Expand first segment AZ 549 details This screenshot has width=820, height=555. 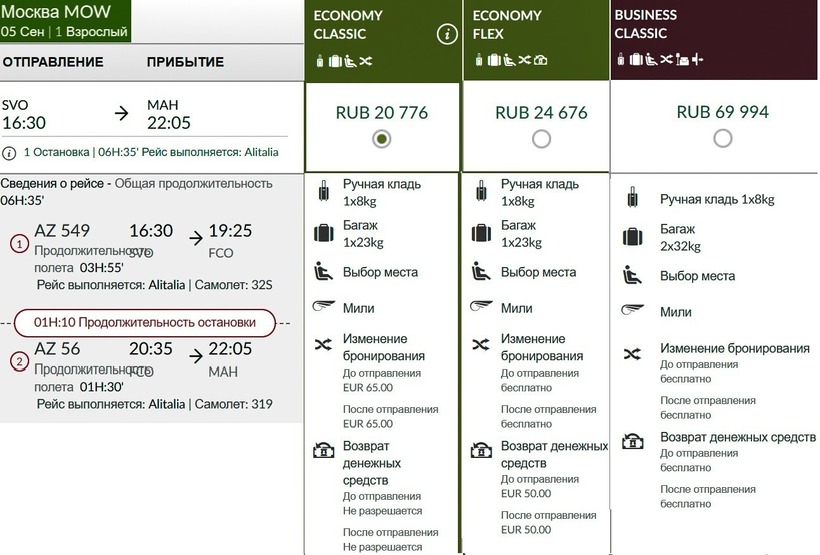pyautogui.click(x=19, y=243)
